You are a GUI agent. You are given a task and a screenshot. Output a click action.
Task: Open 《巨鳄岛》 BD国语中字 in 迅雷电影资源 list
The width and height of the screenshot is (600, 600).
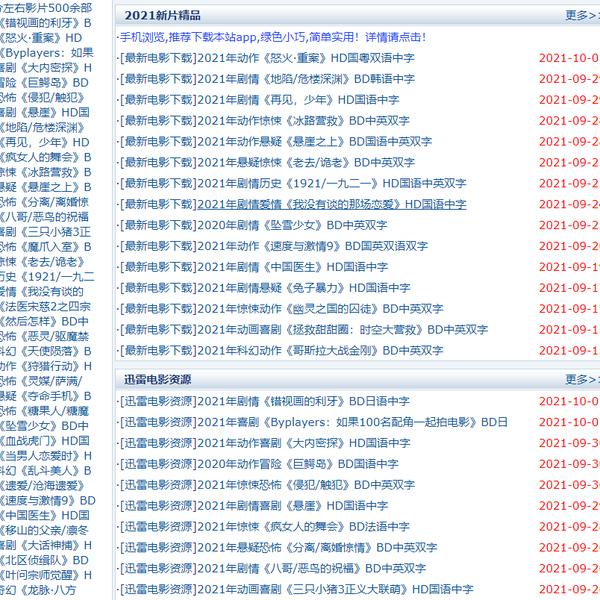point(298,464)
